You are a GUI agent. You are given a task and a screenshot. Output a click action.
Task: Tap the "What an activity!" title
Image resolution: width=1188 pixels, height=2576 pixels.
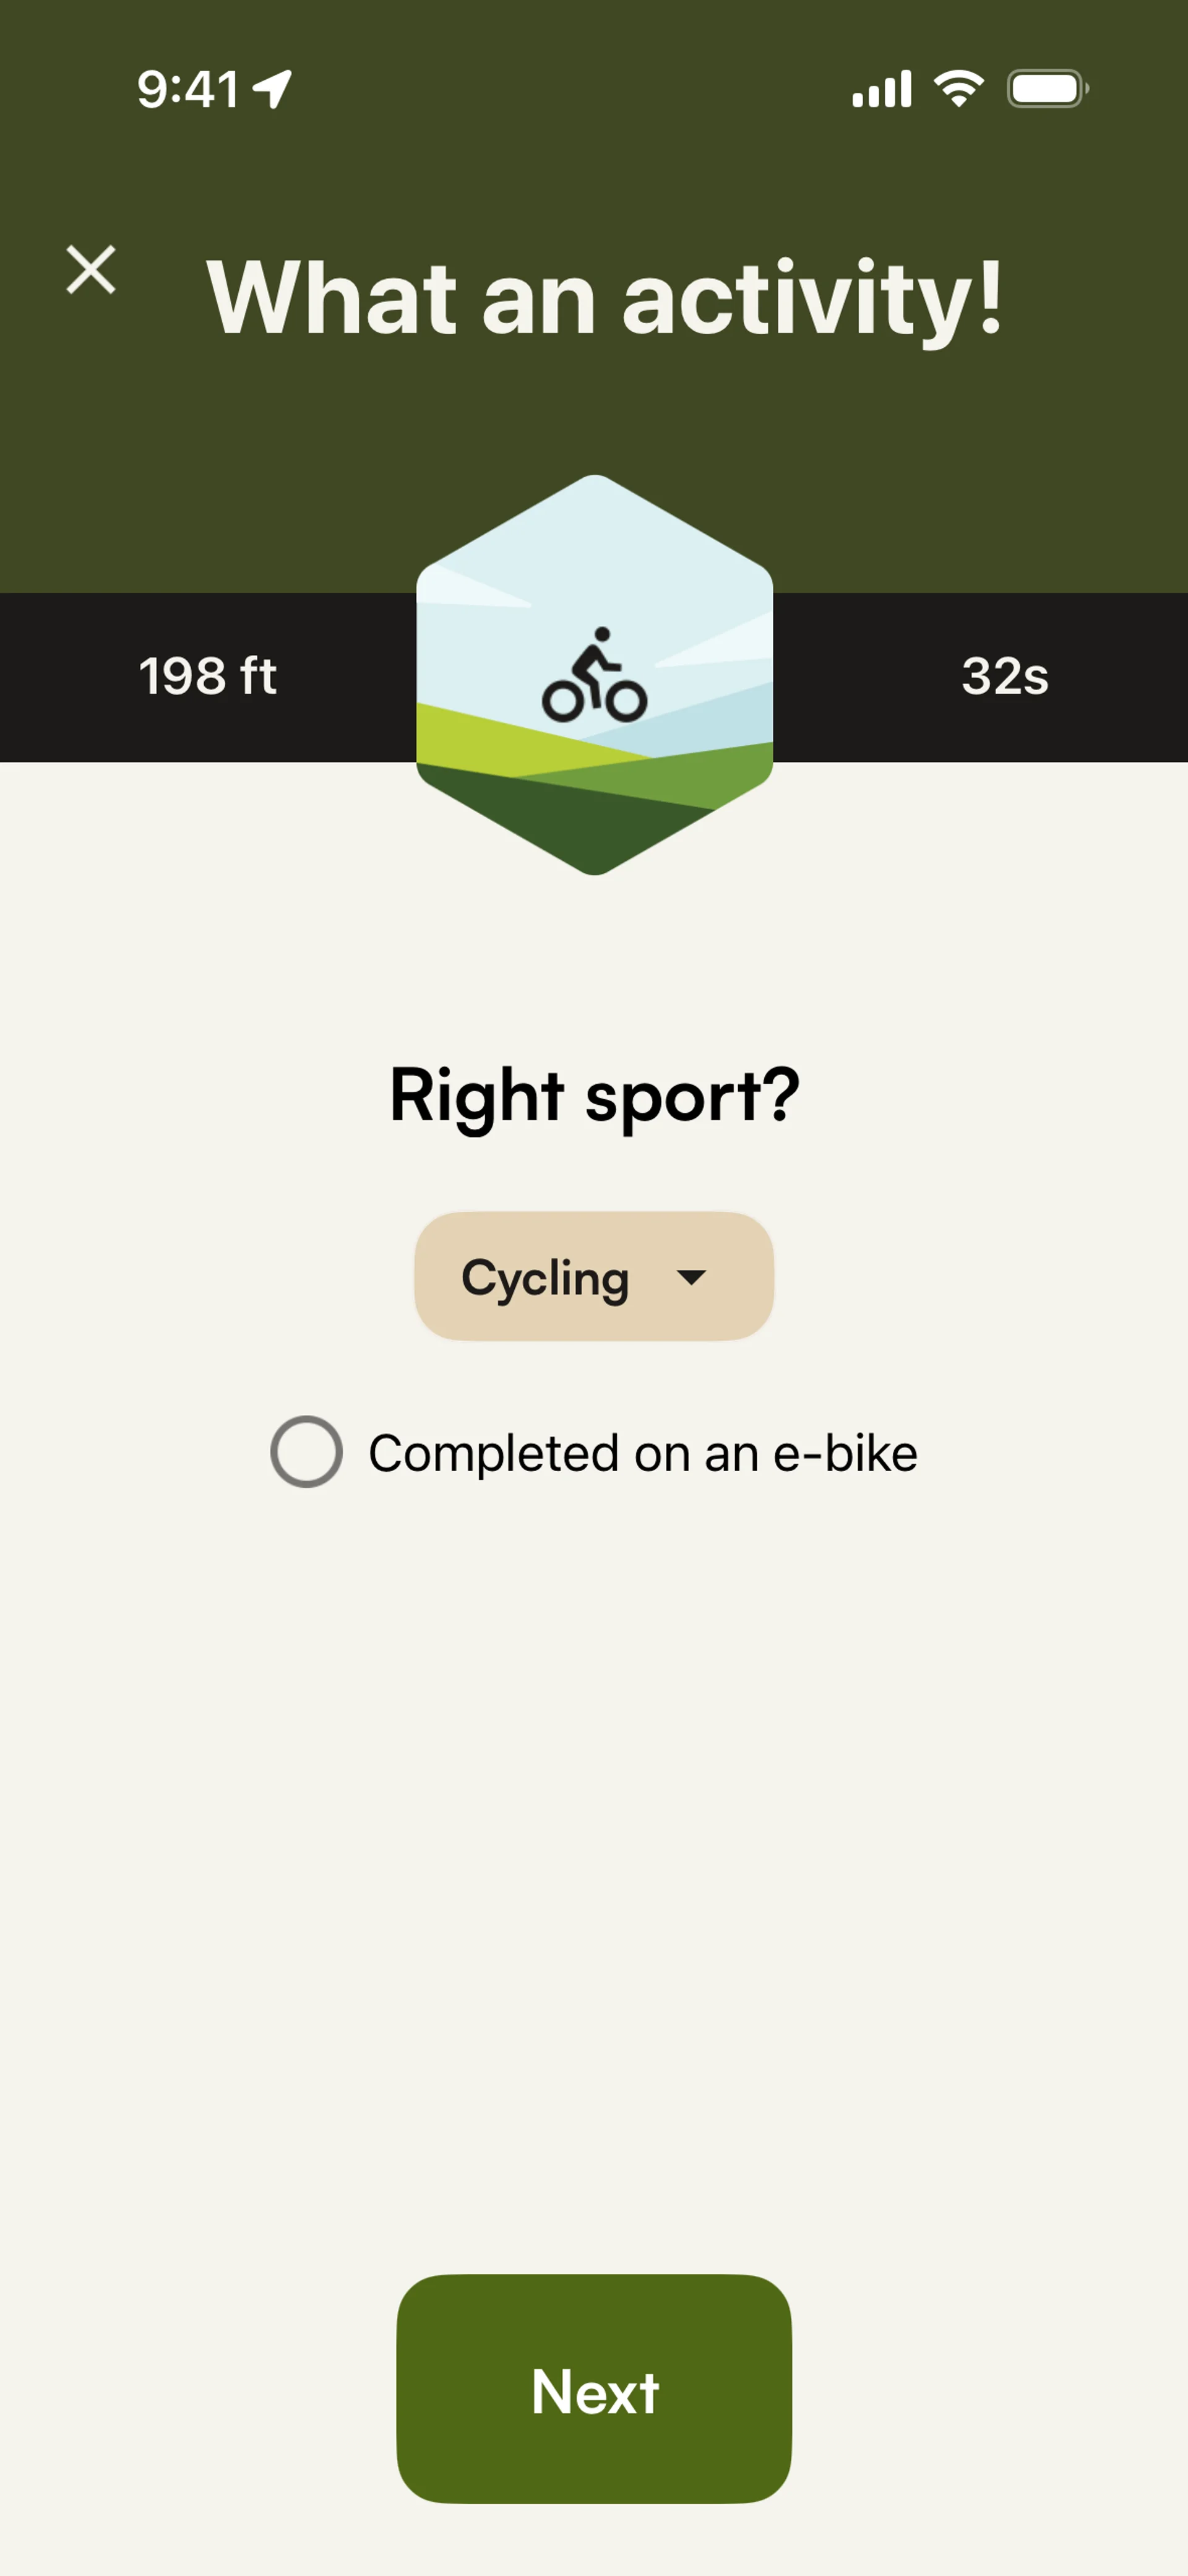coord(604,297)
